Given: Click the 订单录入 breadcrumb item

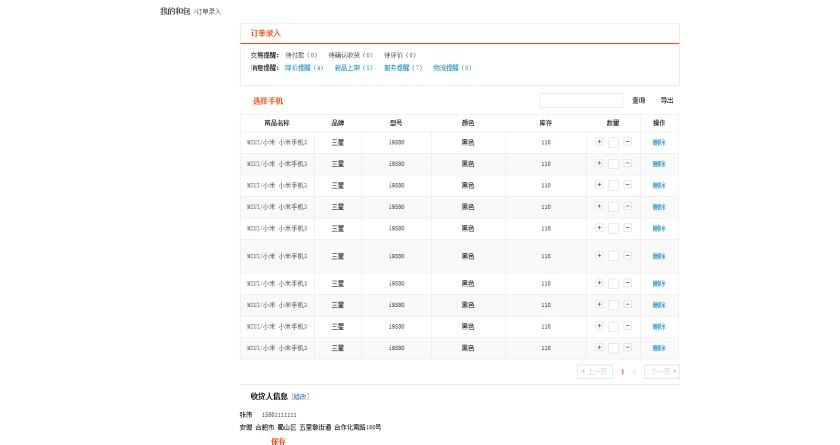Looking at the screenshot, I should click(209, 12).
